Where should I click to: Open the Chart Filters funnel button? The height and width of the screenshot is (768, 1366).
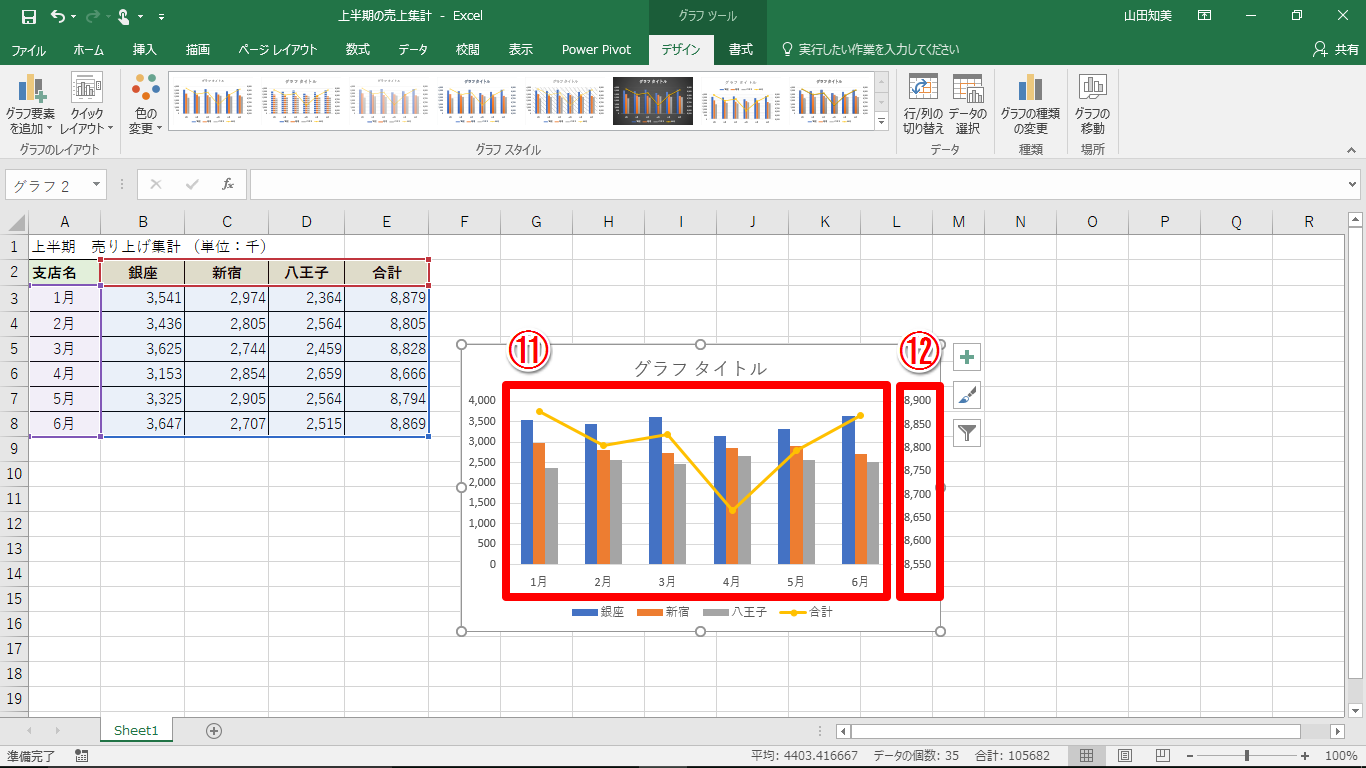coord(967,433)
